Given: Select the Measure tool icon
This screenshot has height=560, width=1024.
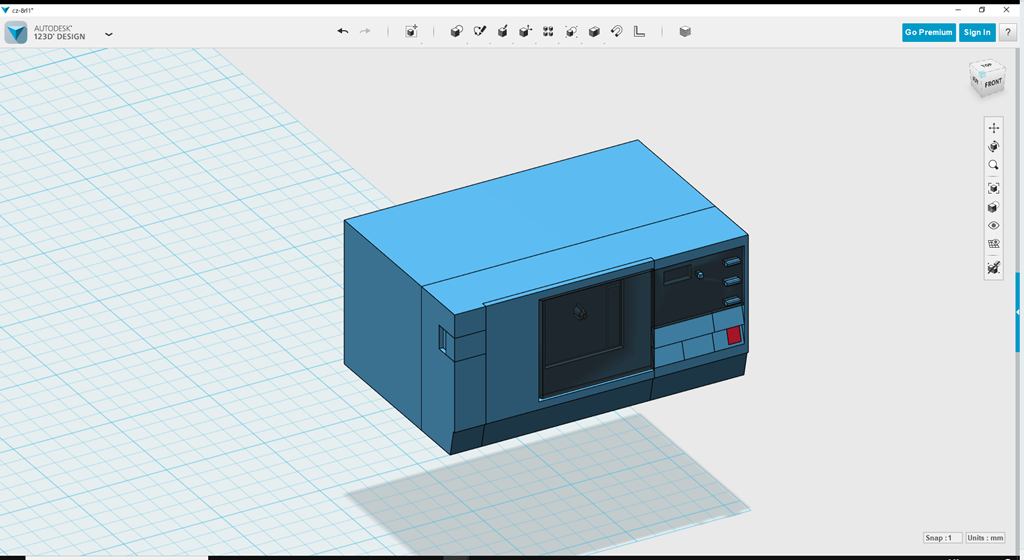Looking at the screenshot, I should pyautogui.click(x=640, y=32).
